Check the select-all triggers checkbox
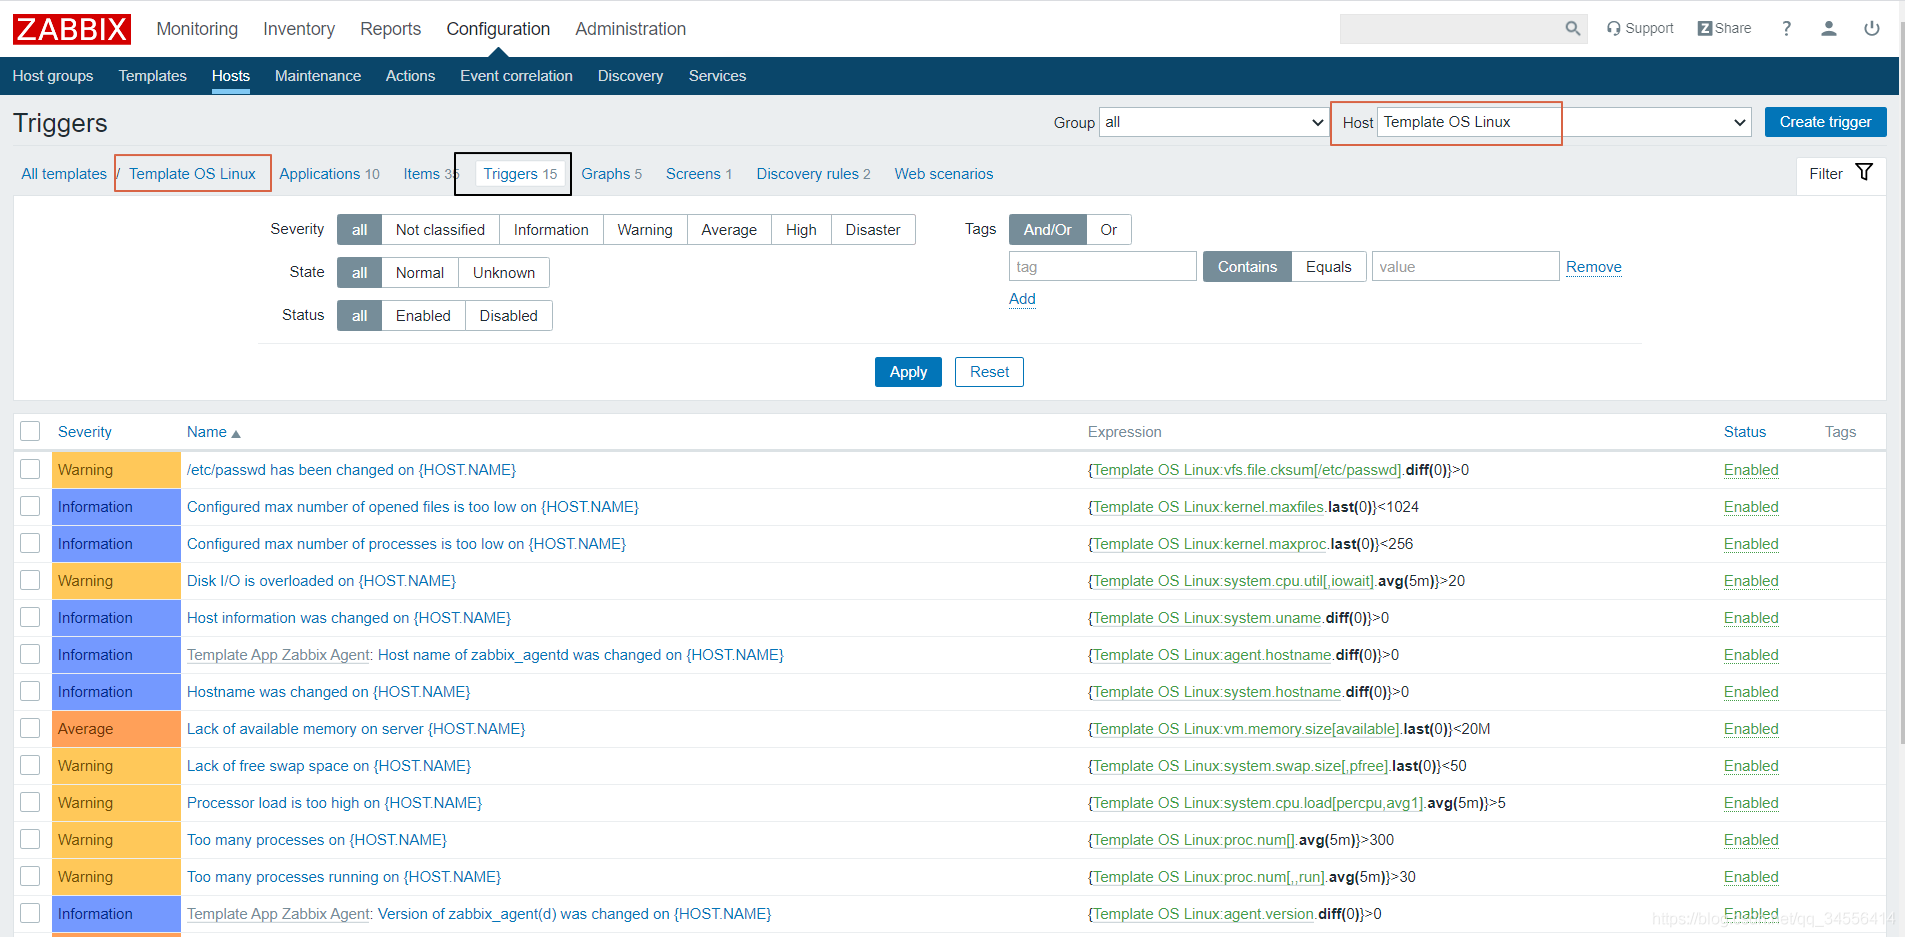Viewport: 1905px width, 937px height. coord(30,431)
